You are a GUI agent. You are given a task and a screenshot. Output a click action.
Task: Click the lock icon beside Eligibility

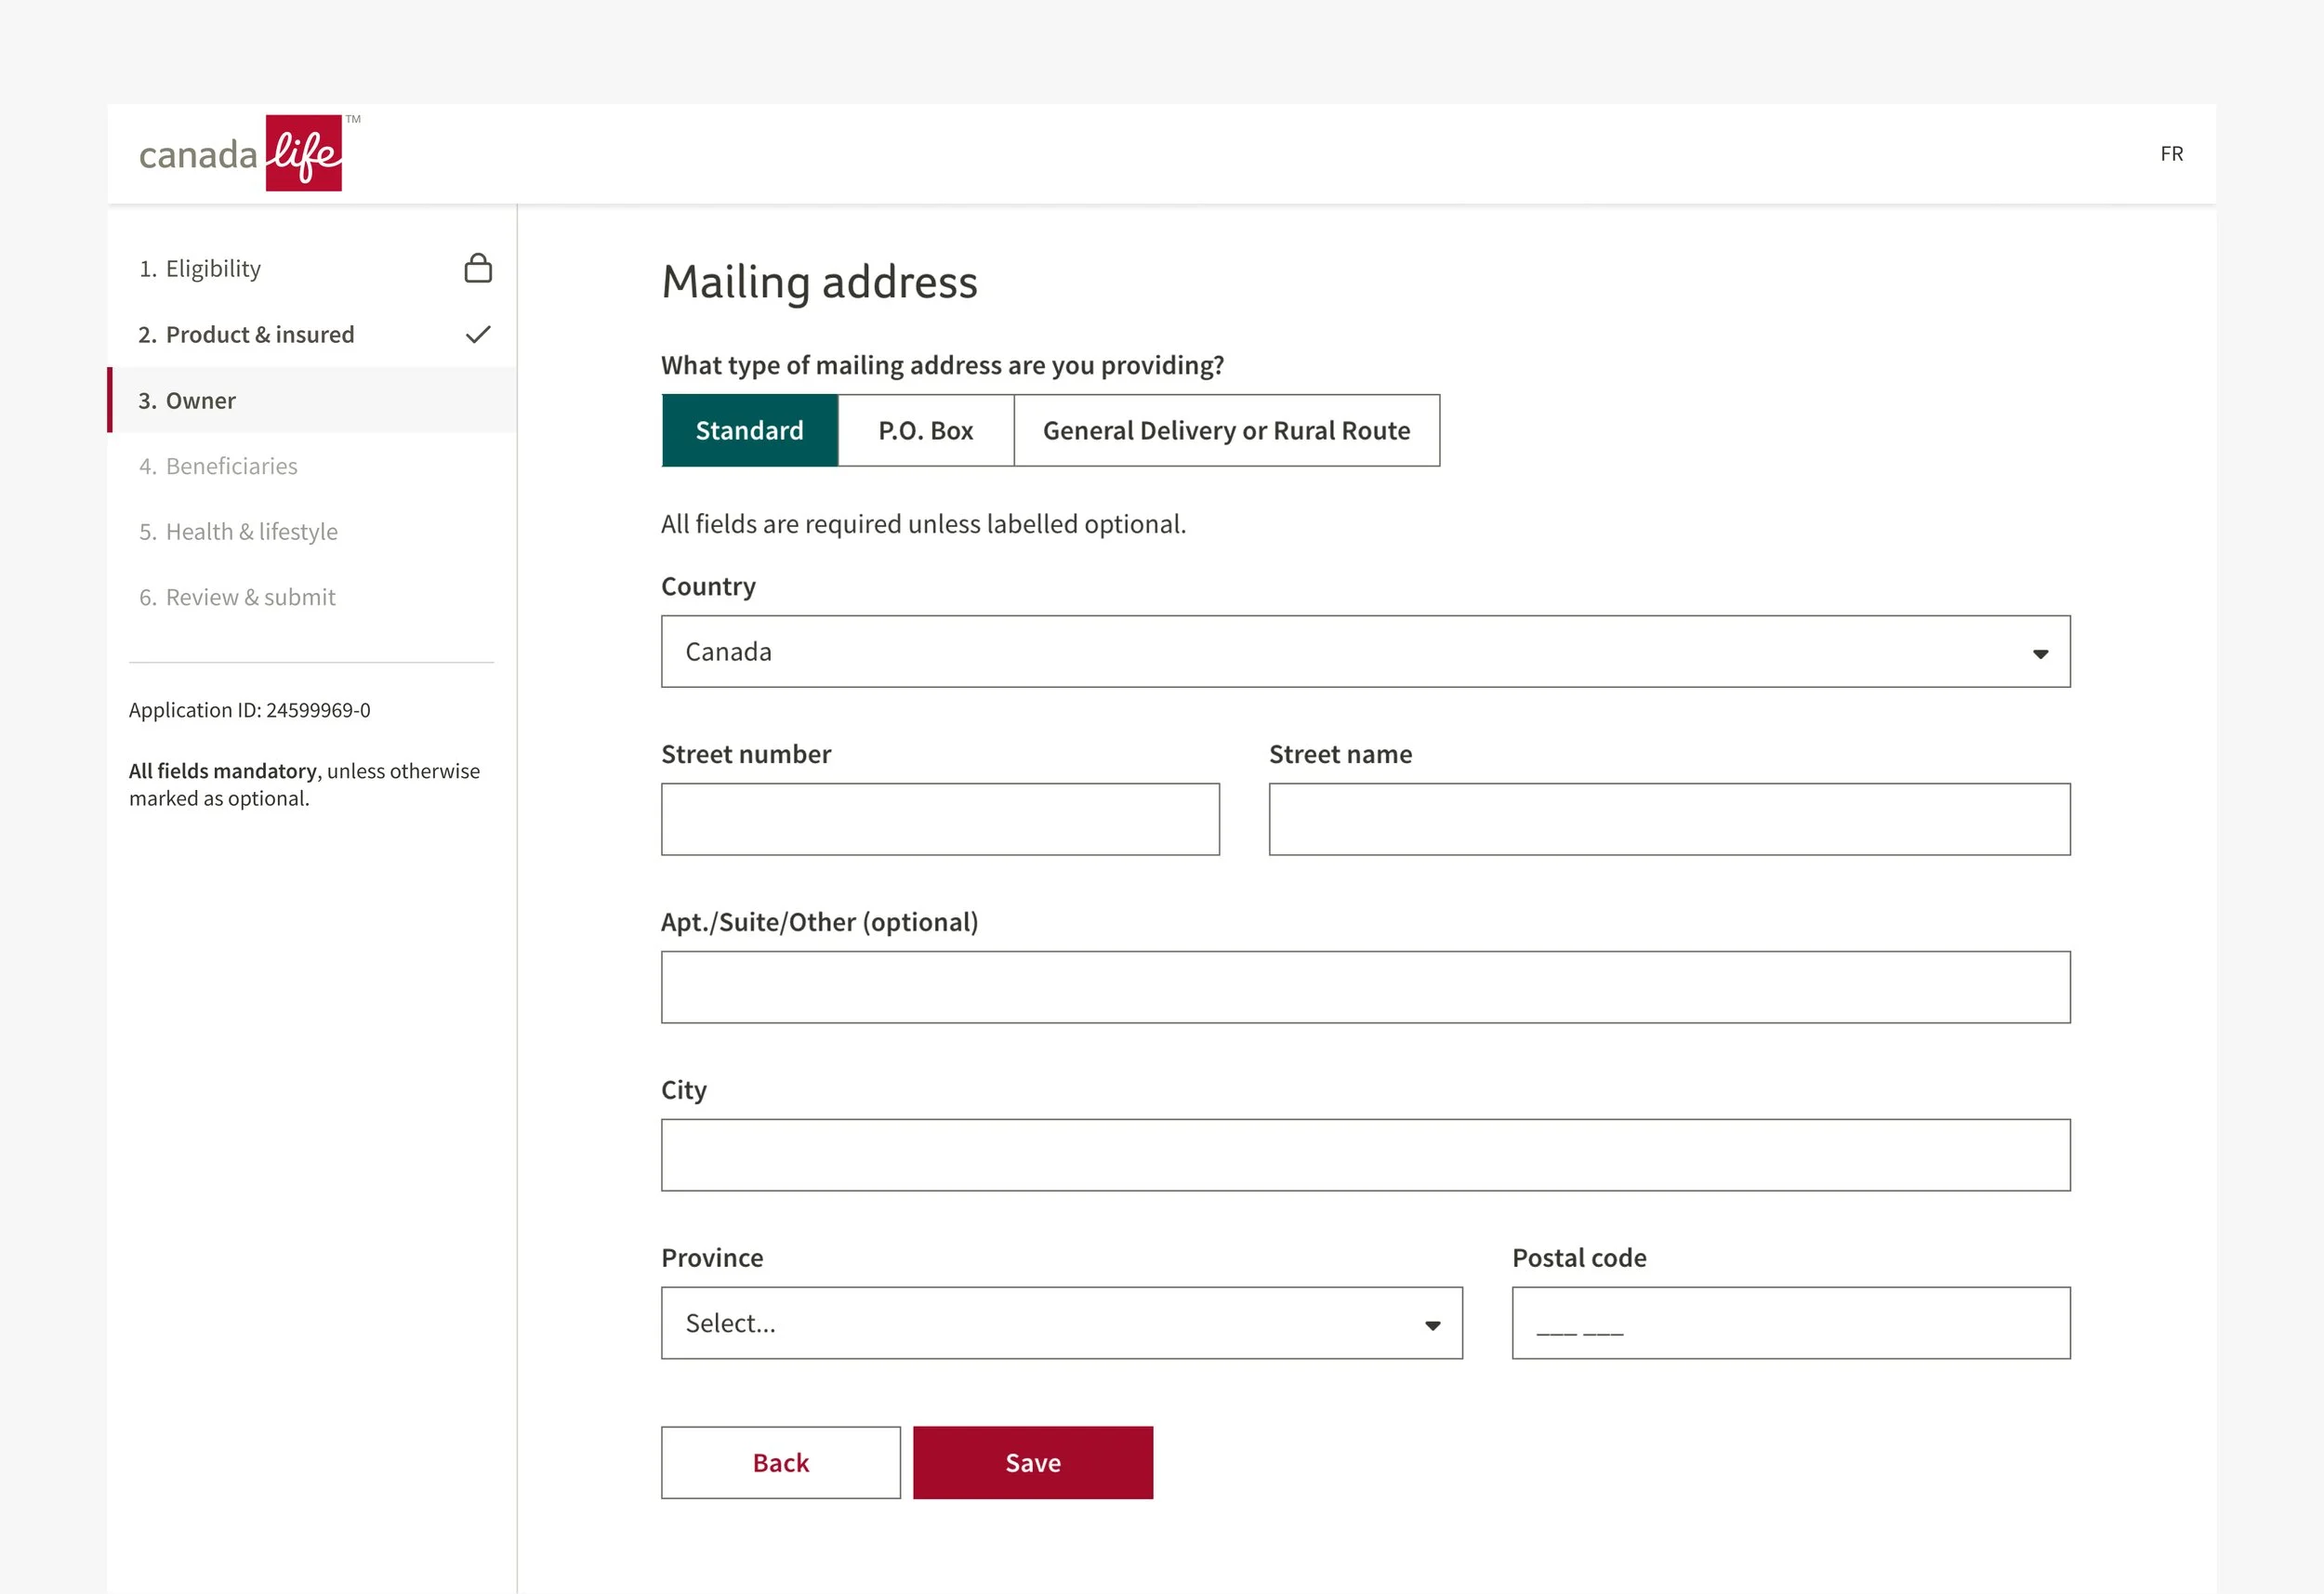coord(478,268)
